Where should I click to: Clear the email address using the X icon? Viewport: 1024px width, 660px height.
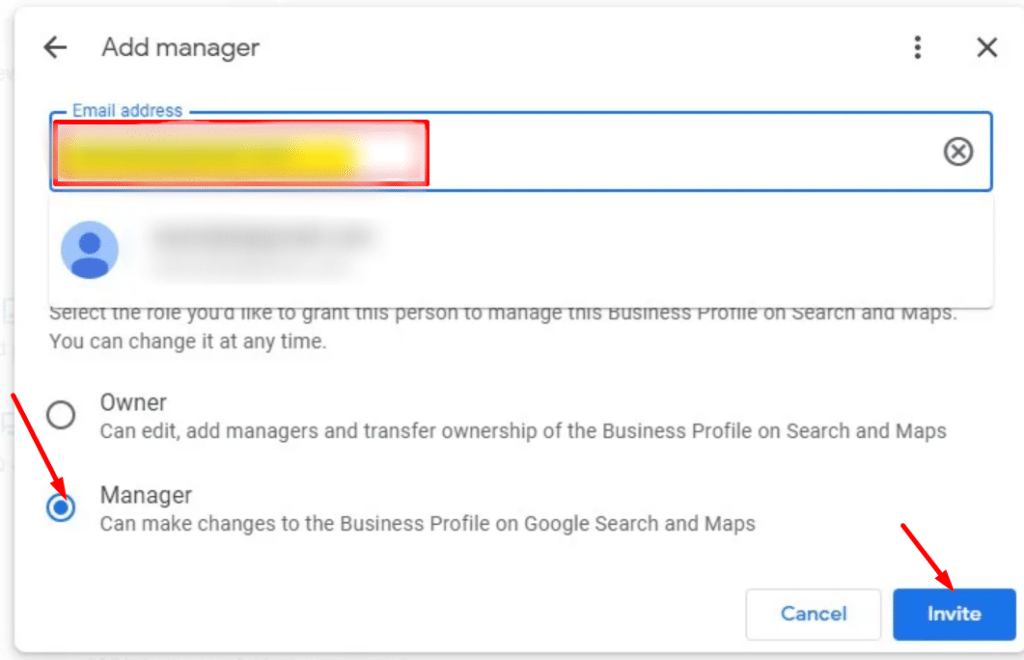(958, 151)
